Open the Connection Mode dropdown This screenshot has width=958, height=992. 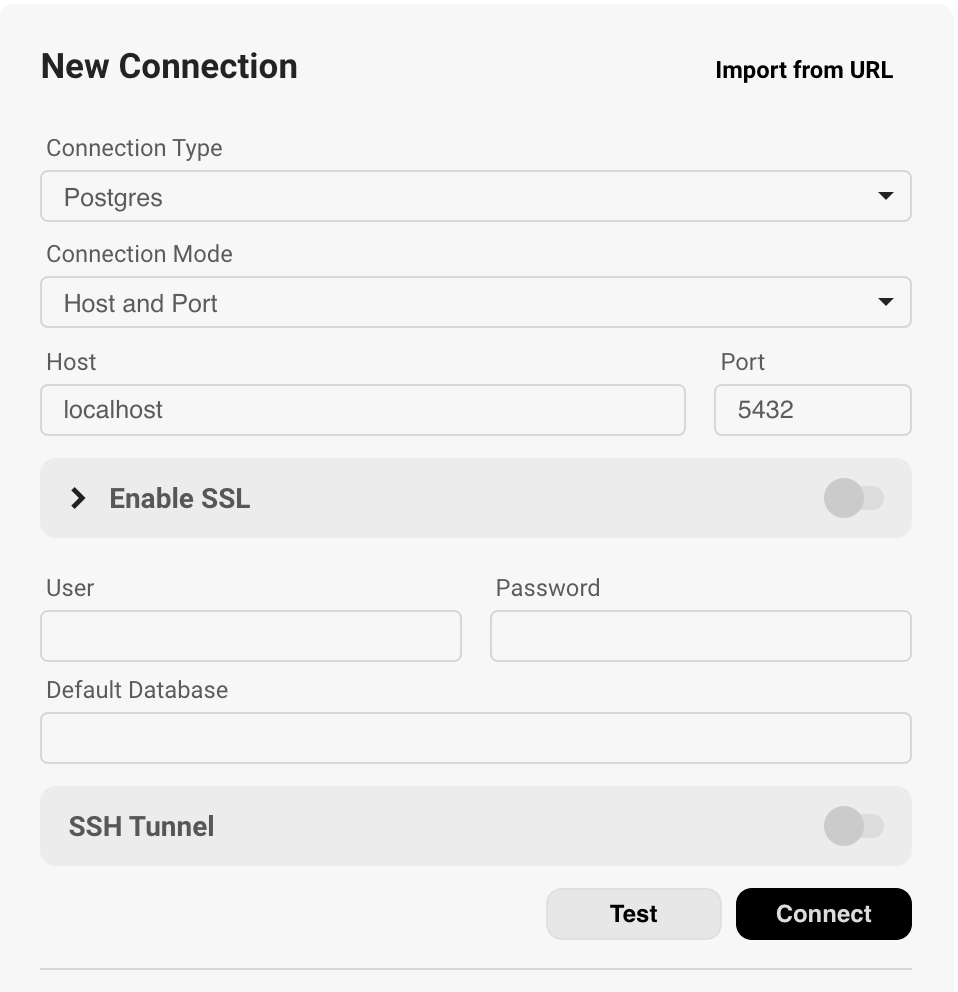click(475, 302)
